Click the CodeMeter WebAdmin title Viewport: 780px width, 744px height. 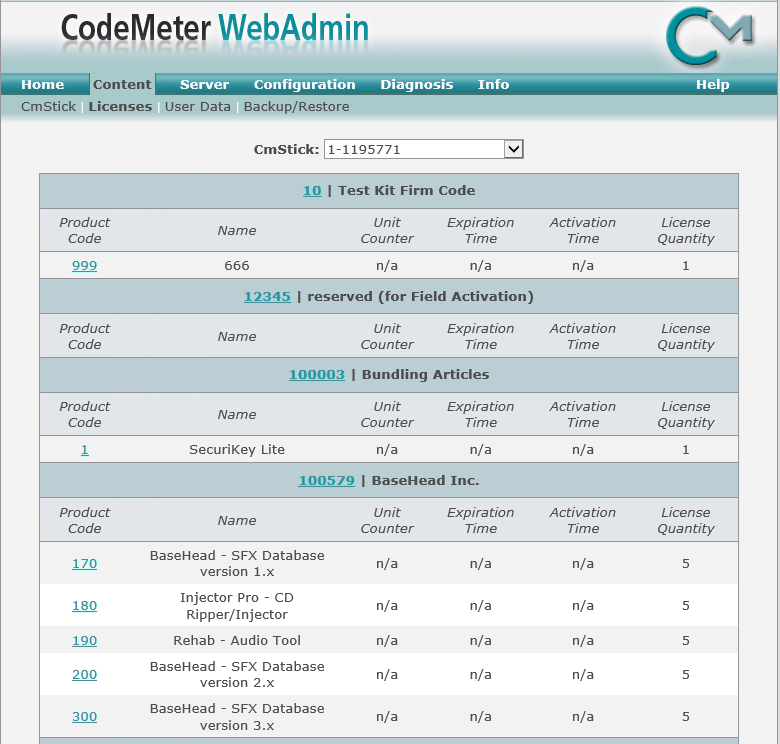point(215,28)
